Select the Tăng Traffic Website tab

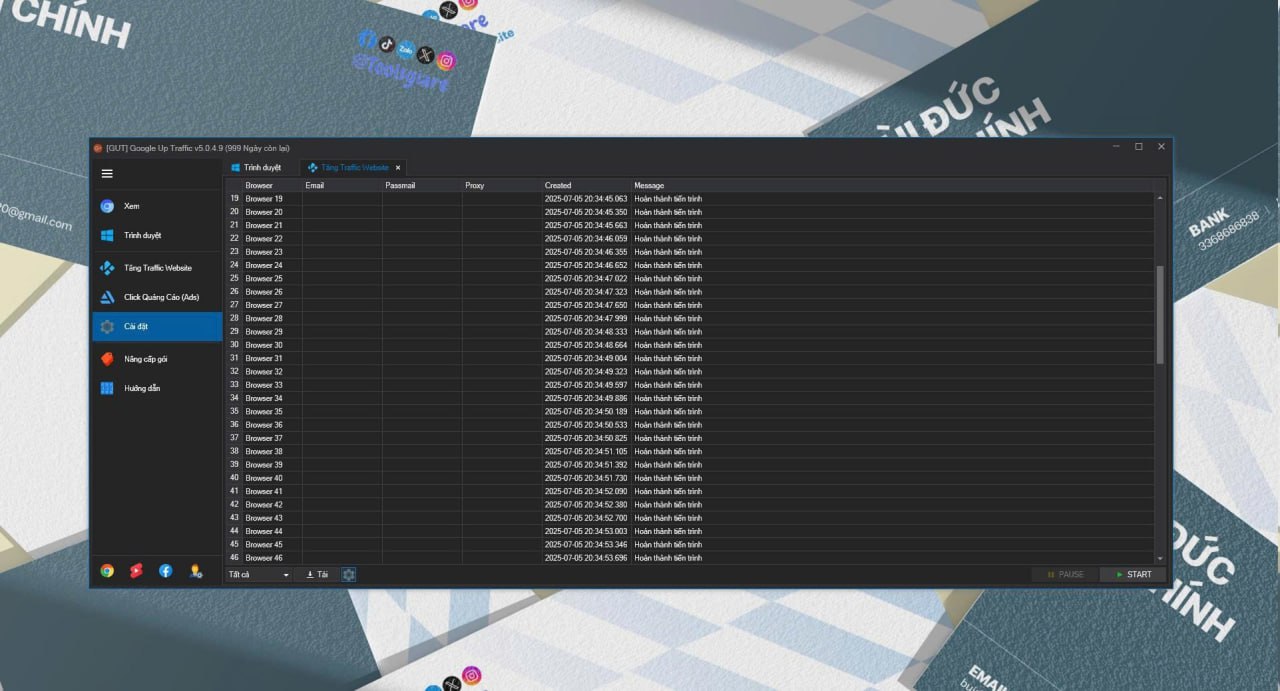pyautogui.click(x=354, y=168)
